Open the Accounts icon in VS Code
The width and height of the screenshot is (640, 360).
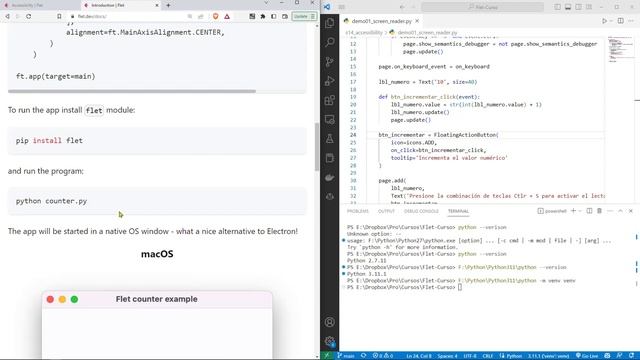point(329,322)
